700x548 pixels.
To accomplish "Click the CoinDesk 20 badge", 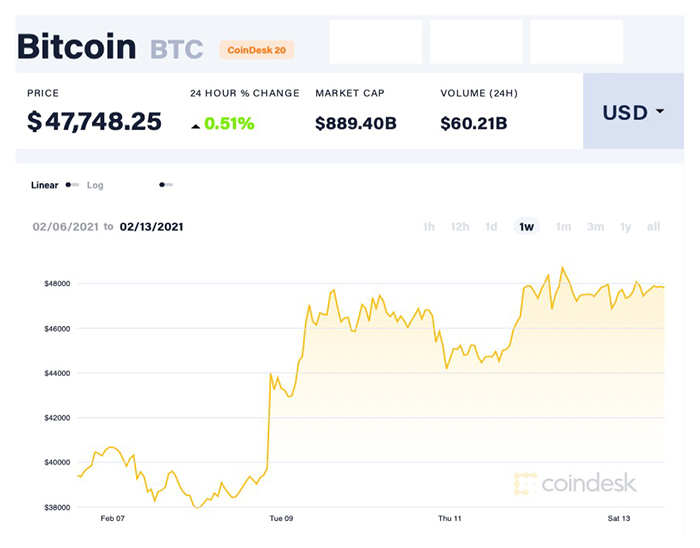I will (x=256, y=48).
